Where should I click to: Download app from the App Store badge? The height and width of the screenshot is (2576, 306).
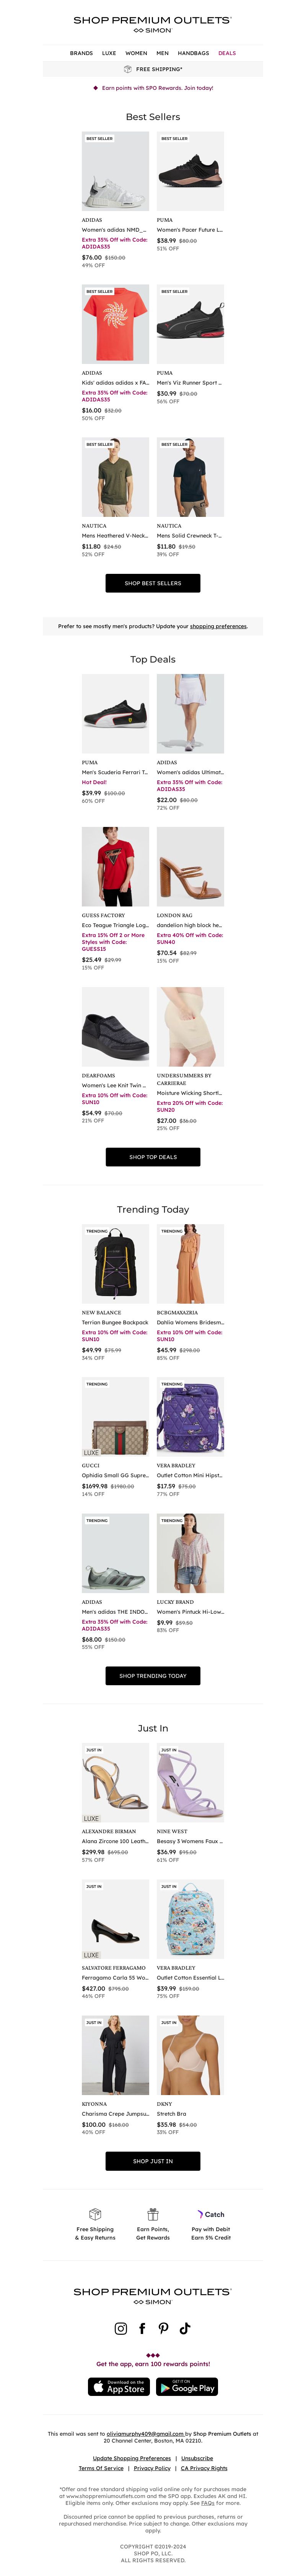[119, 2387]
